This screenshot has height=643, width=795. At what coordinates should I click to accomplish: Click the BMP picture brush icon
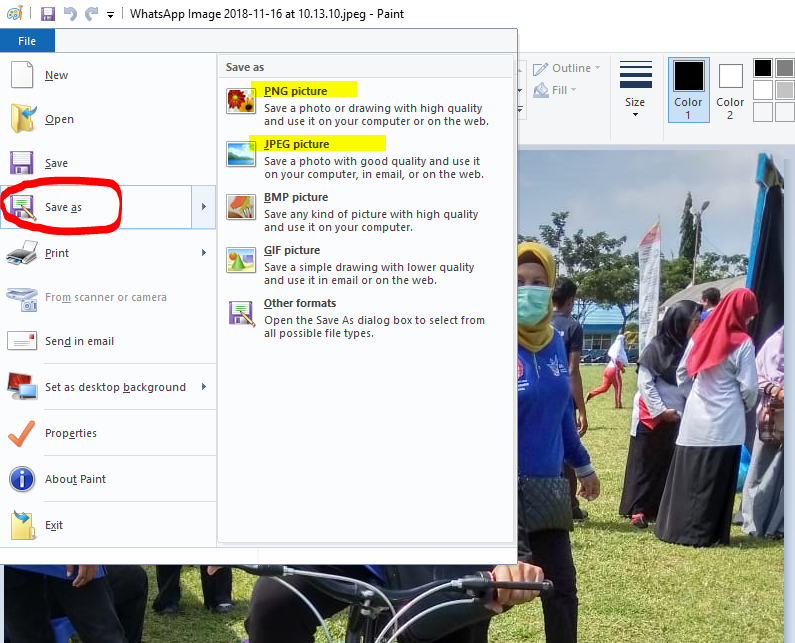point(241,207)
